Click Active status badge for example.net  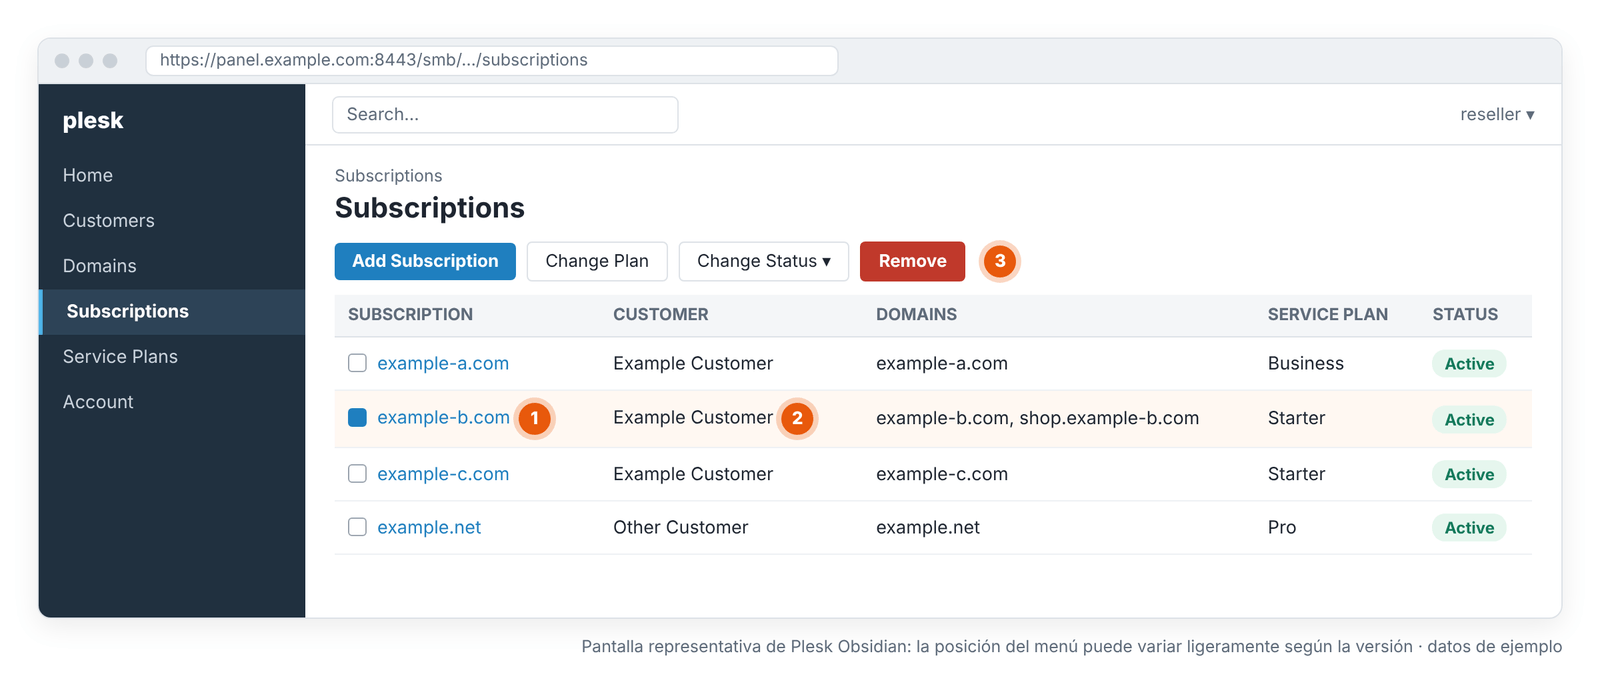[1469, 528]
